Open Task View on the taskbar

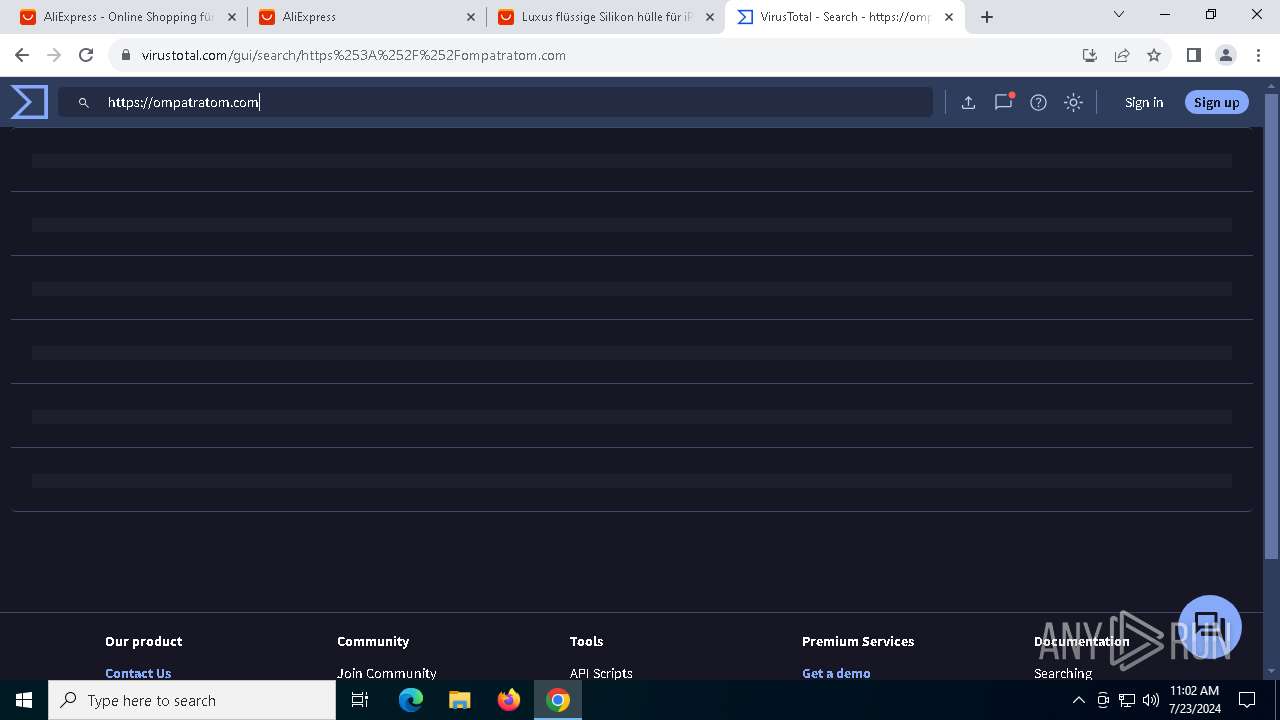tap(360, 700)
